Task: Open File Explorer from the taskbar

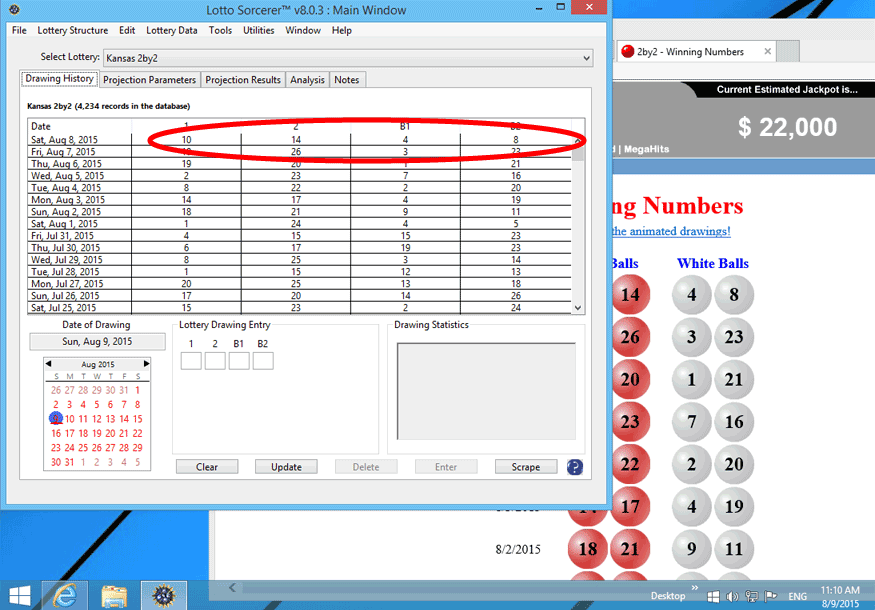Action: click(x=114, y=596)
